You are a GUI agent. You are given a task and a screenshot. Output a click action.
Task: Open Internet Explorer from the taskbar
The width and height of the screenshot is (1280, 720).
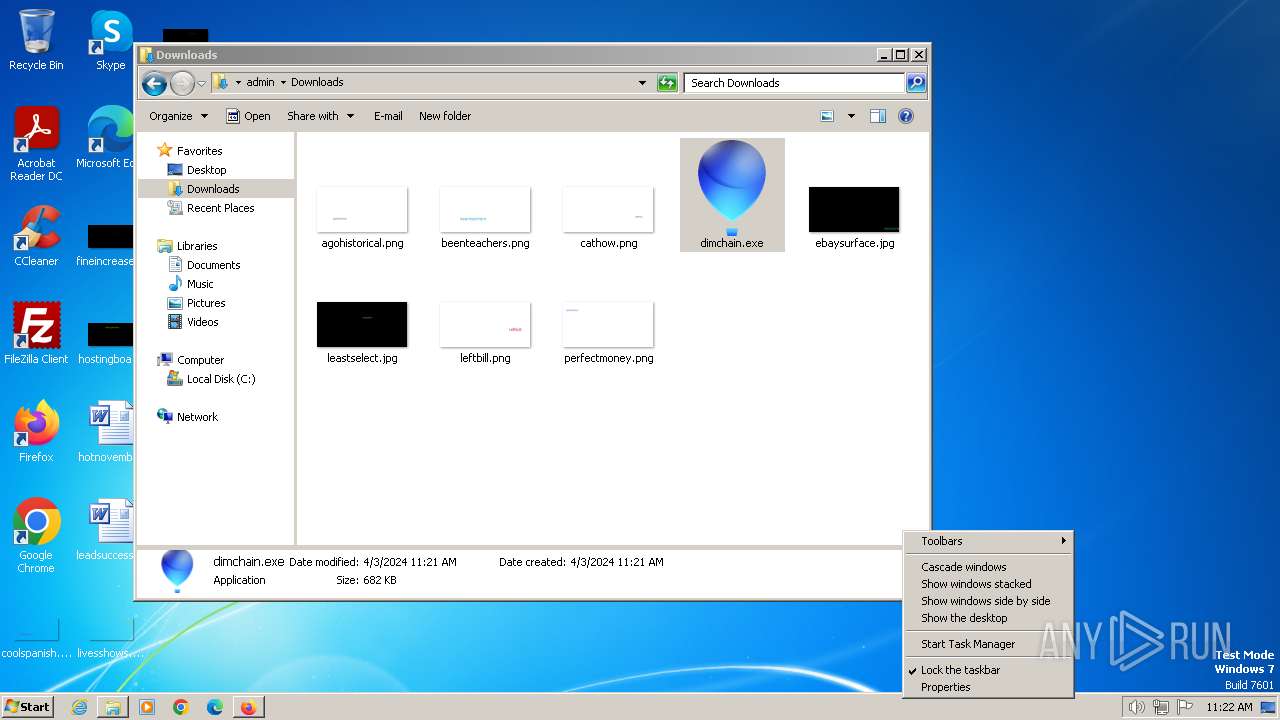[x=79, y=707]
